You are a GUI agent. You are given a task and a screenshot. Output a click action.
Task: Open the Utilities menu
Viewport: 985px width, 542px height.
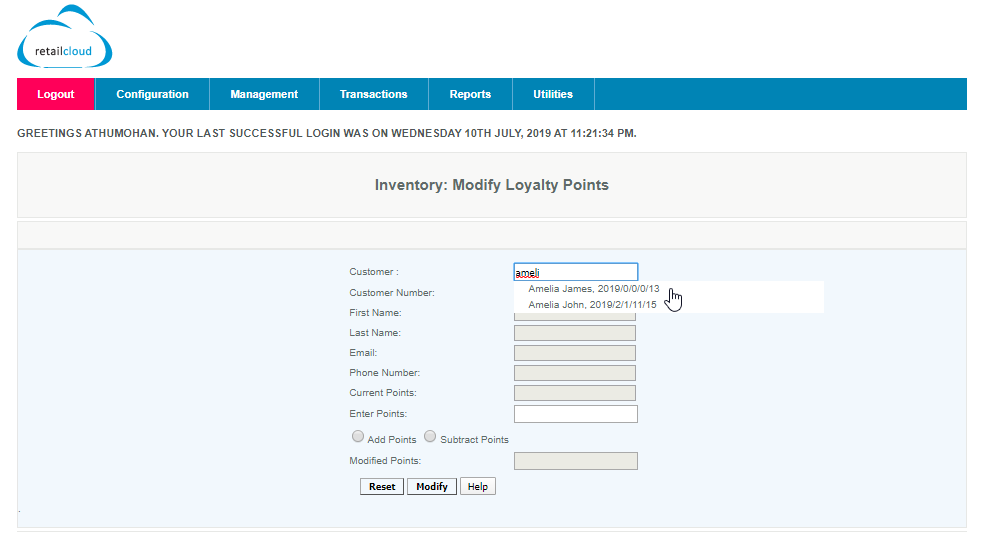click(x=553, y=94)
